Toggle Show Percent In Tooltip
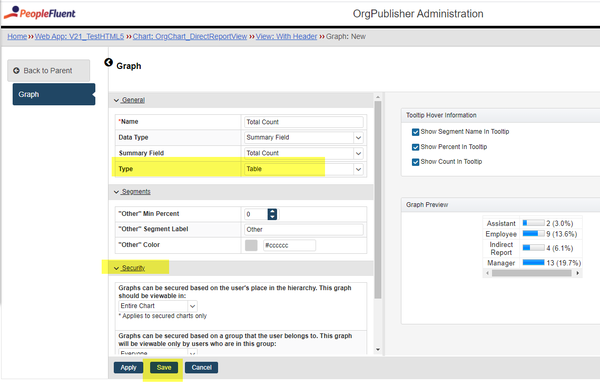Image resolution: width=600 pixels, height=386 pixels. (415, 147)
